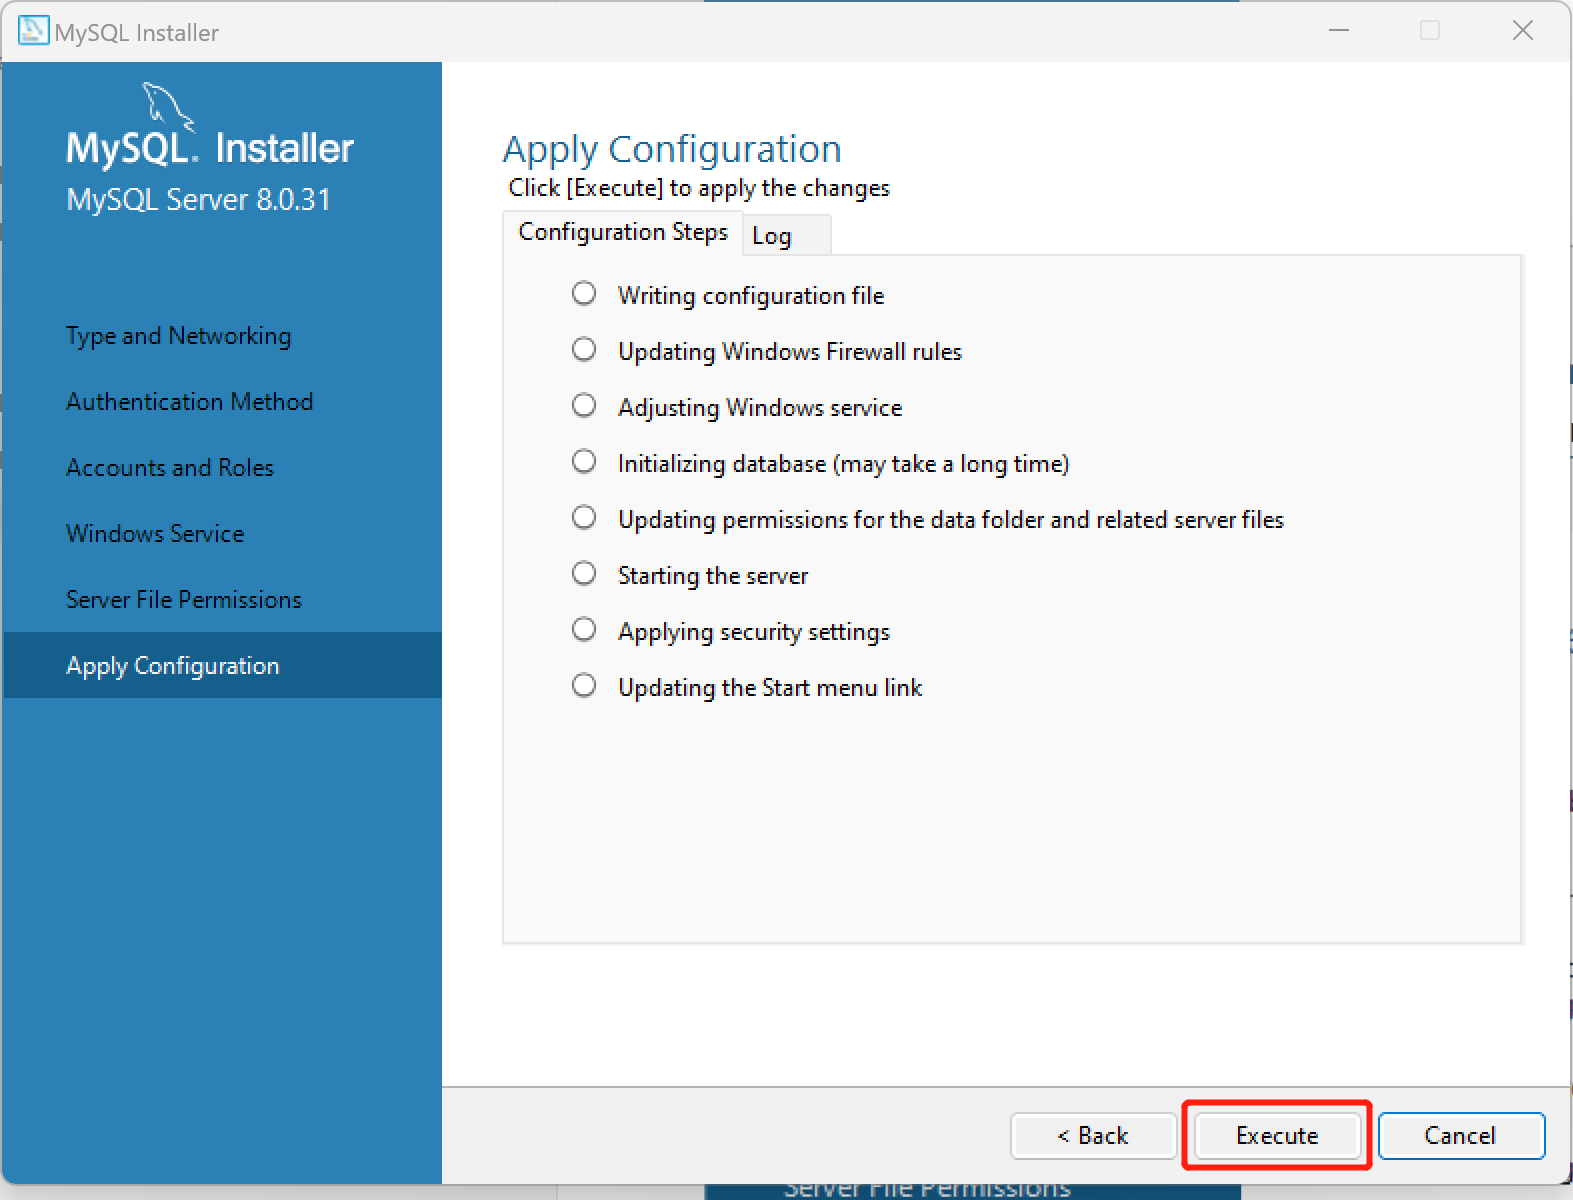Select the Updating the Start menu link indicator
Screen dimensions: 1573x1200
coord(584,685)
